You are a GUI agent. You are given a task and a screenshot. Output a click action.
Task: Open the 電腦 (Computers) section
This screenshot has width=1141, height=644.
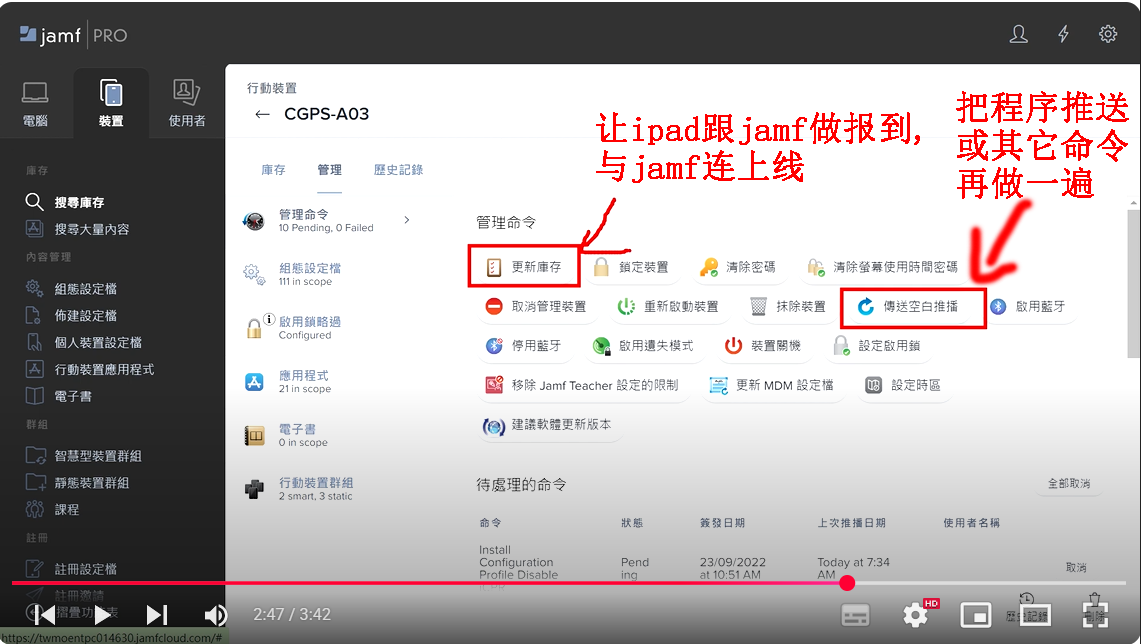pos(35,103)
